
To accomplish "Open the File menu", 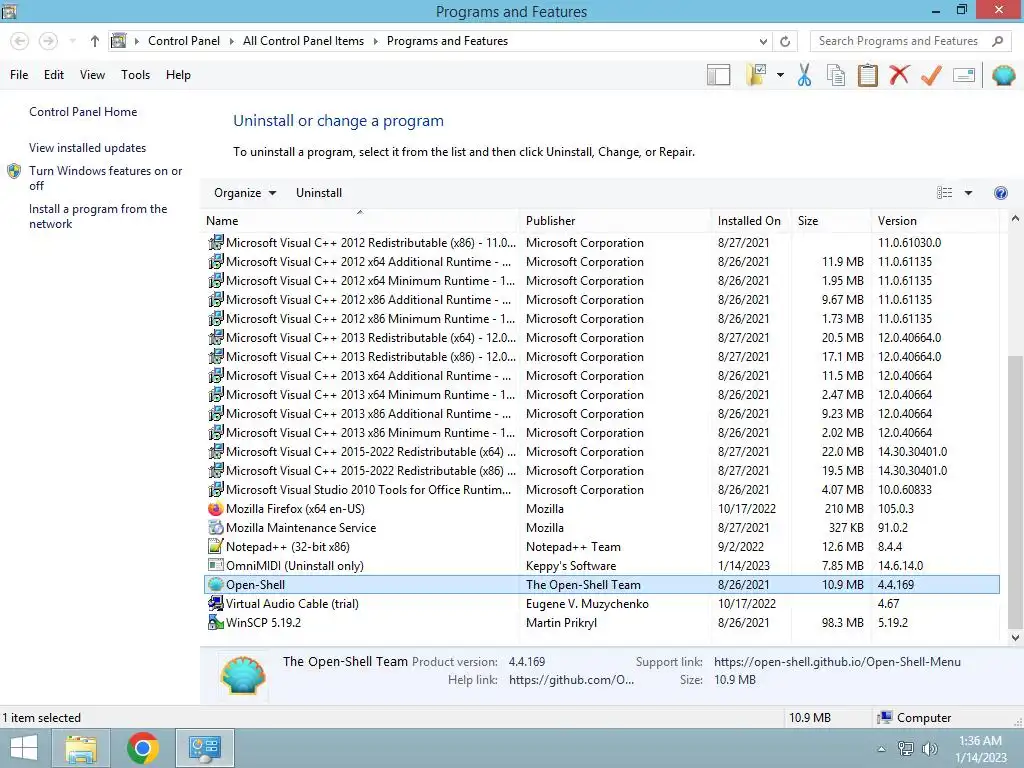I will coord(19,75).
